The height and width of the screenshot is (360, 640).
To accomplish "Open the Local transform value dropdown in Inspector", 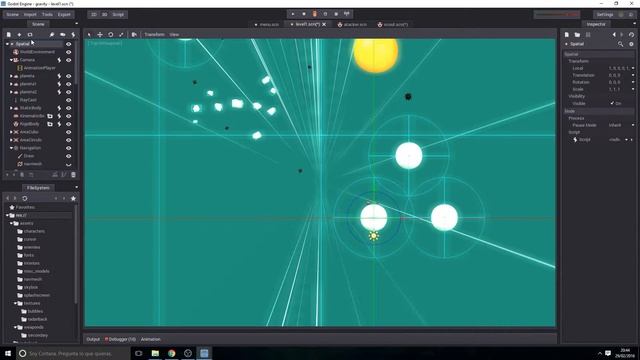I will point(633,68).
